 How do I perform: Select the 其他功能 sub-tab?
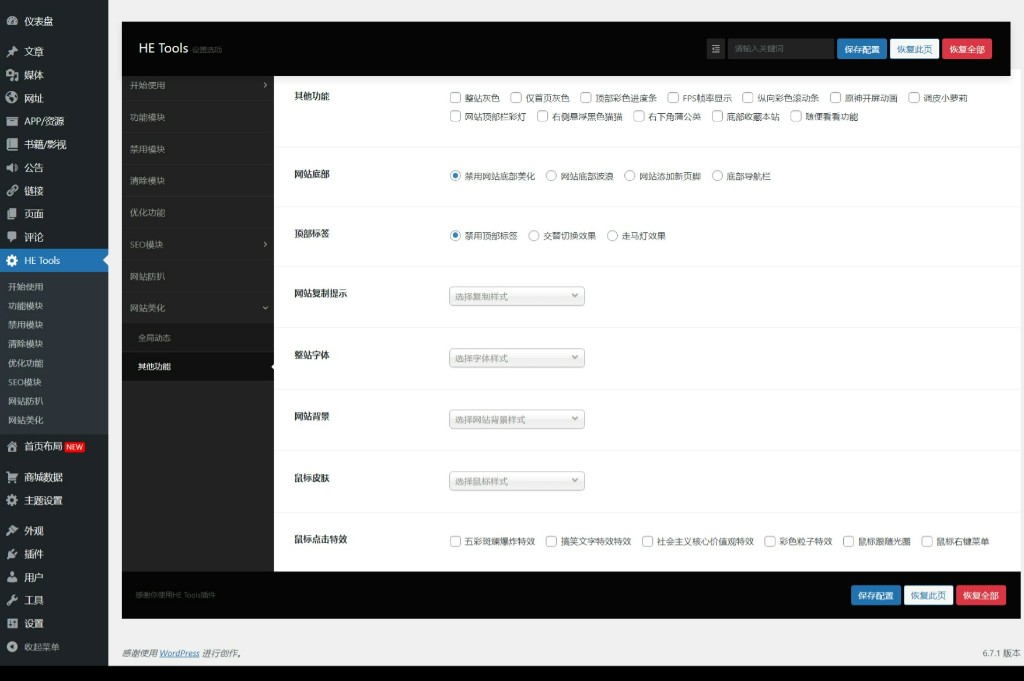coord(198,366)
